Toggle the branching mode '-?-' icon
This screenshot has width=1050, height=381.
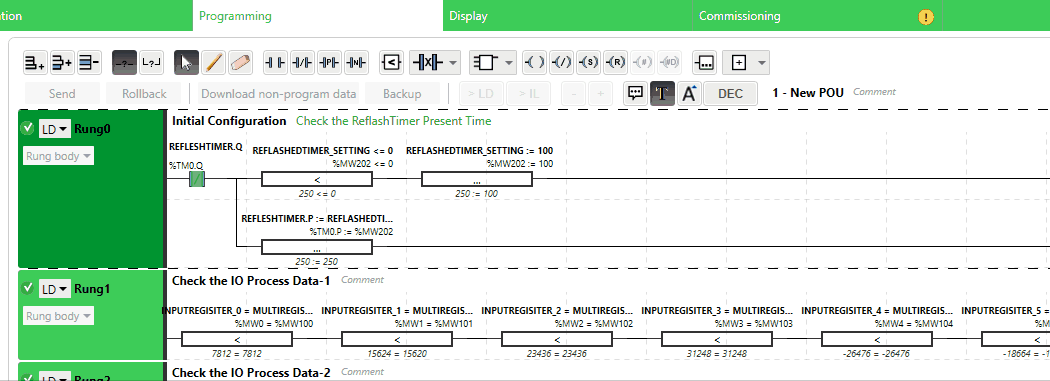click(x=125, y=63)
